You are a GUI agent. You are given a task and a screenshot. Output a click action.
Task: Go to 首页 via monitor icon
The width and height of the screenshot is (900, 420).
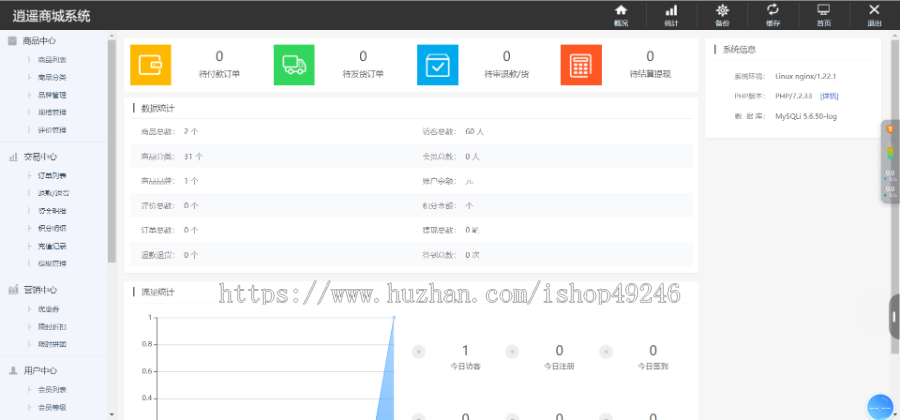824,10
